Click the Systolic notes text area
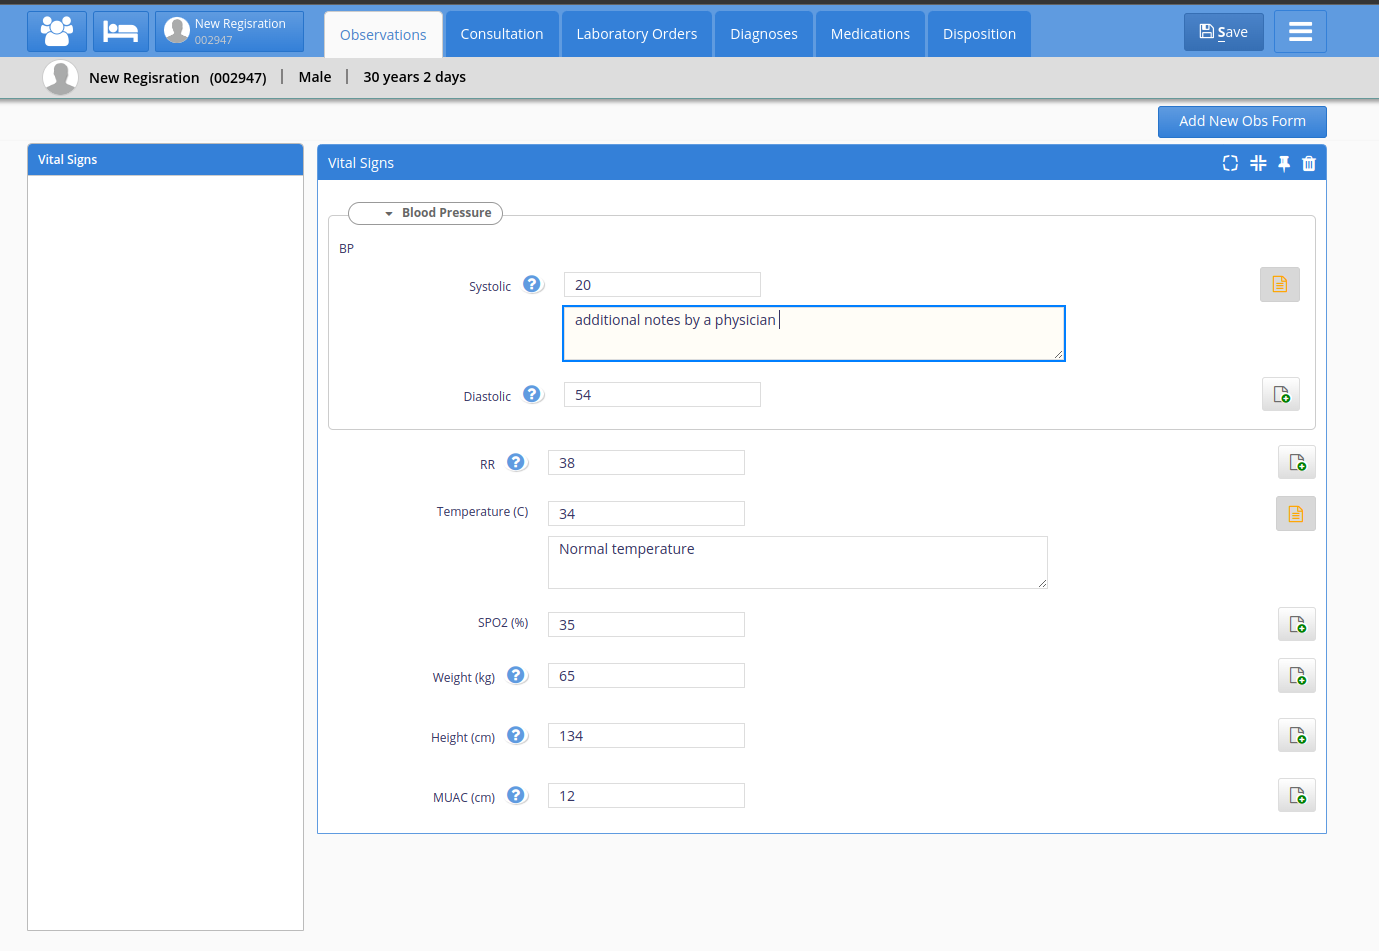This screenshot has height=951, width=1379. (814, 333)
